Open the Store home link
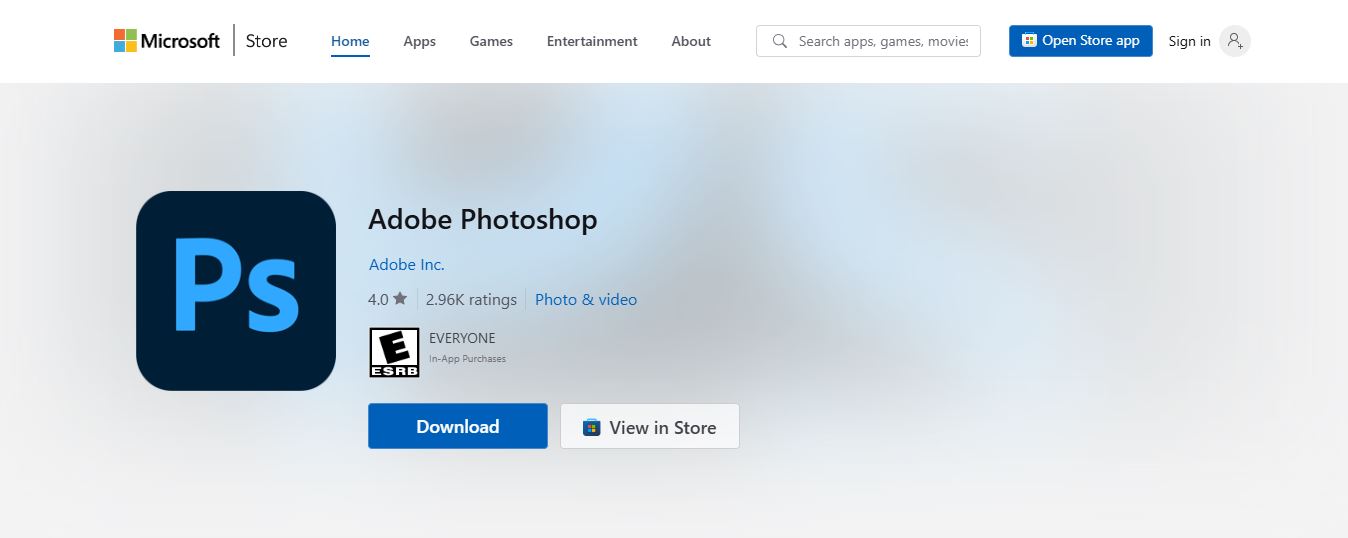Viewport: 1348px width, 538px height. tap(267, 41)
